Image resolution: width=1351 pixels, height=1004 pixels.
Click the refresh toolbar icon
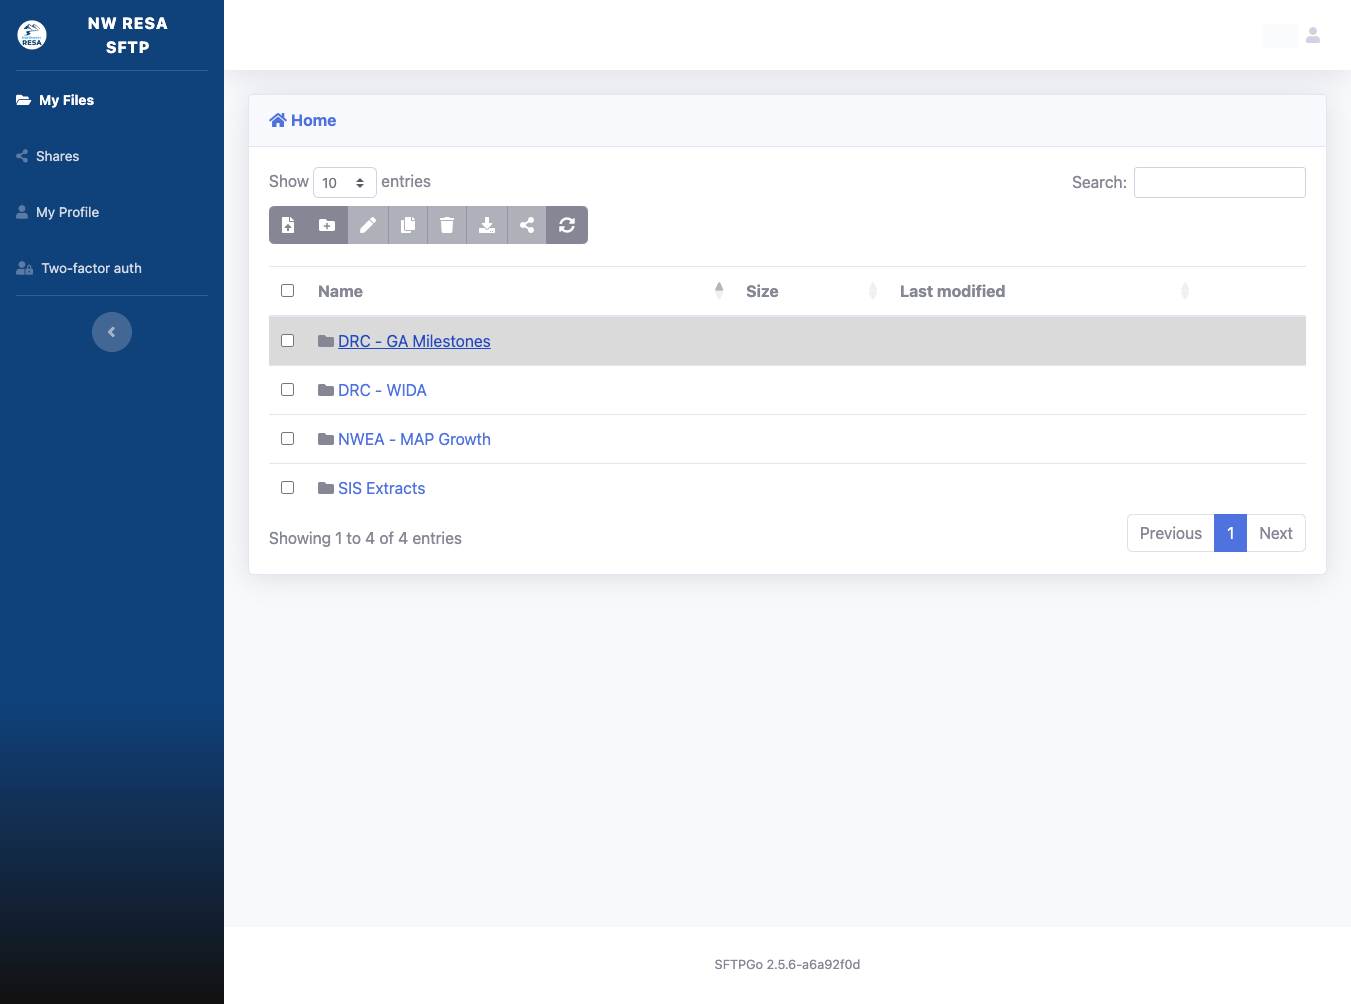567,225
